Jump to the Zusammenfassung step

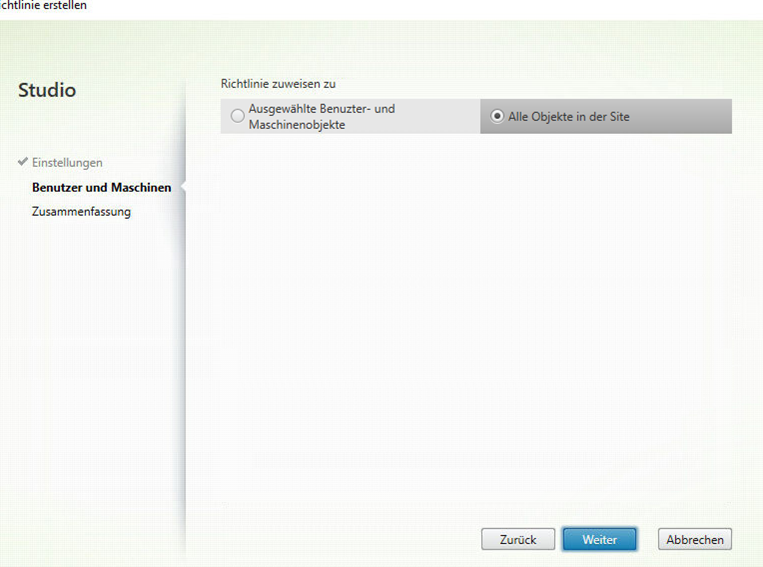(81, 211)
